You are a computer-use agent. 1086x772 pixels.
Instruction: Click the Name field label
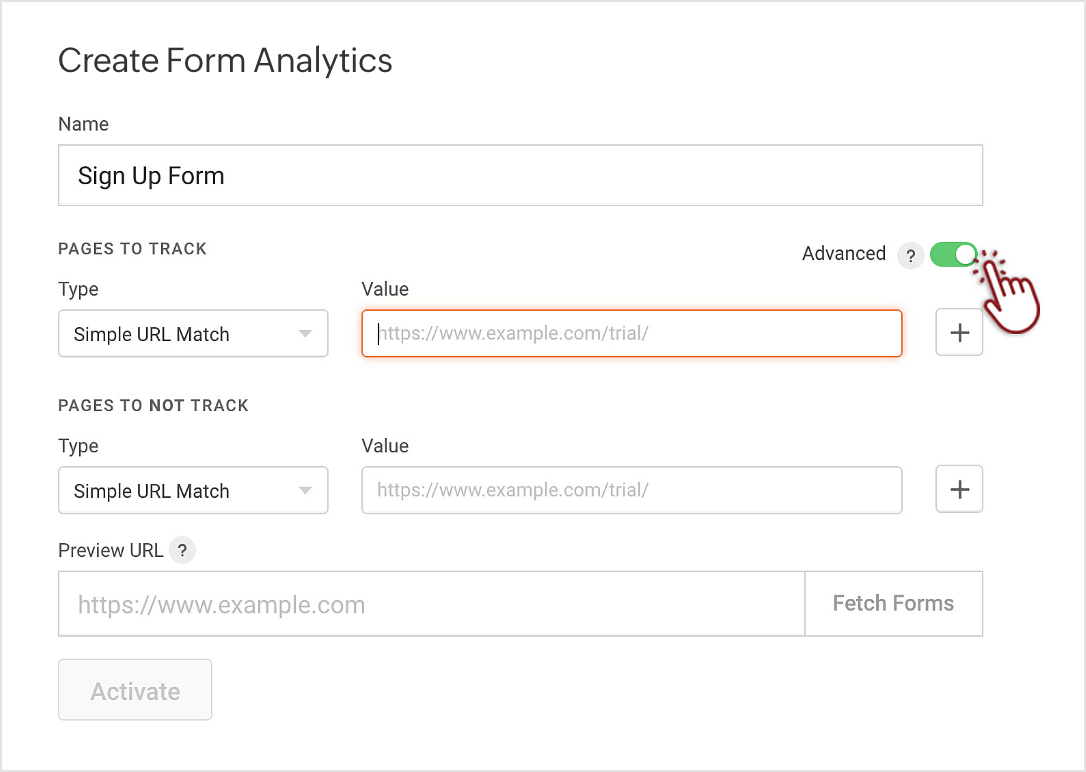click(84, 125)
